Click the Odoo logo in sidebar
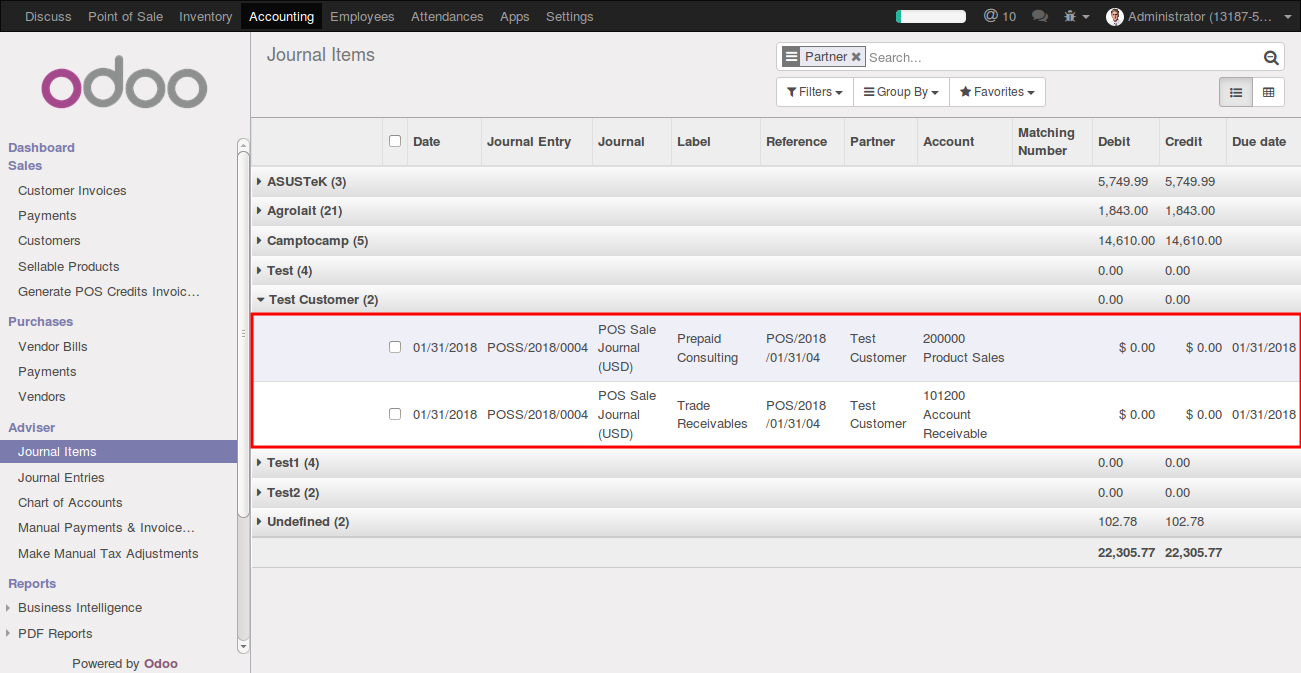Image resolution: width=1301 pixels, height=673 pixels. [x=123, y=83]
